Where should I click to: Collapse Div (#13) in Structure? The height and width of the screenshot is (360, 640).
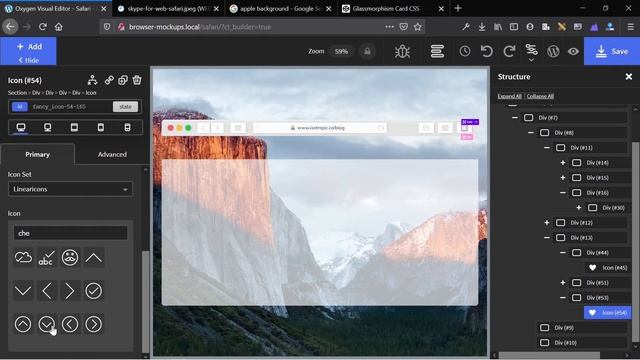point(547,238)
